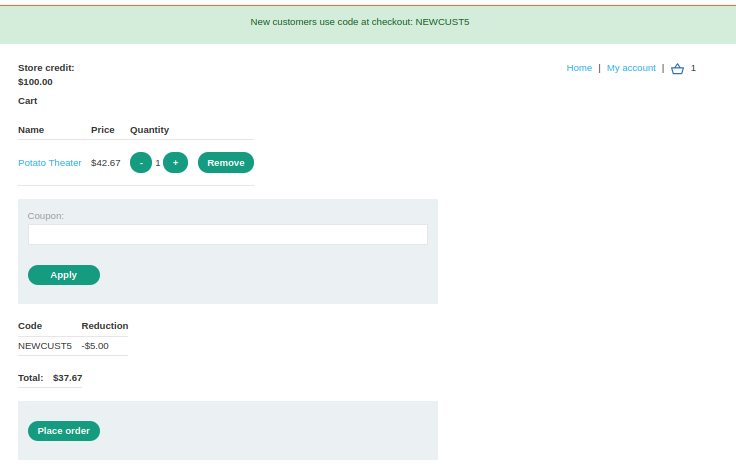Click the Reduction column header
This screenshot has height=476, width=736.
(105, 326)
